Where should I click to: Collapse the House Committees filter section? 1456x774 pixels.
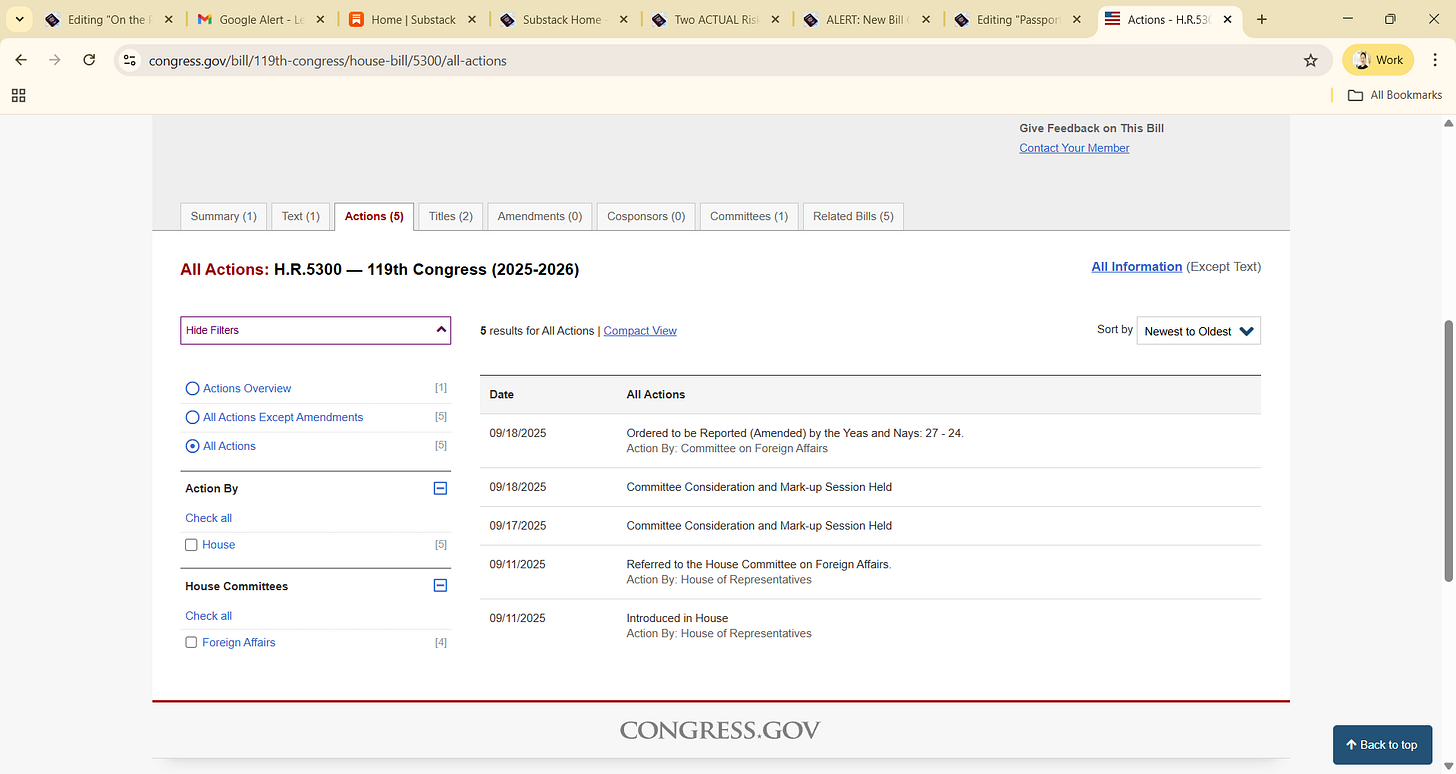point(440,586)
